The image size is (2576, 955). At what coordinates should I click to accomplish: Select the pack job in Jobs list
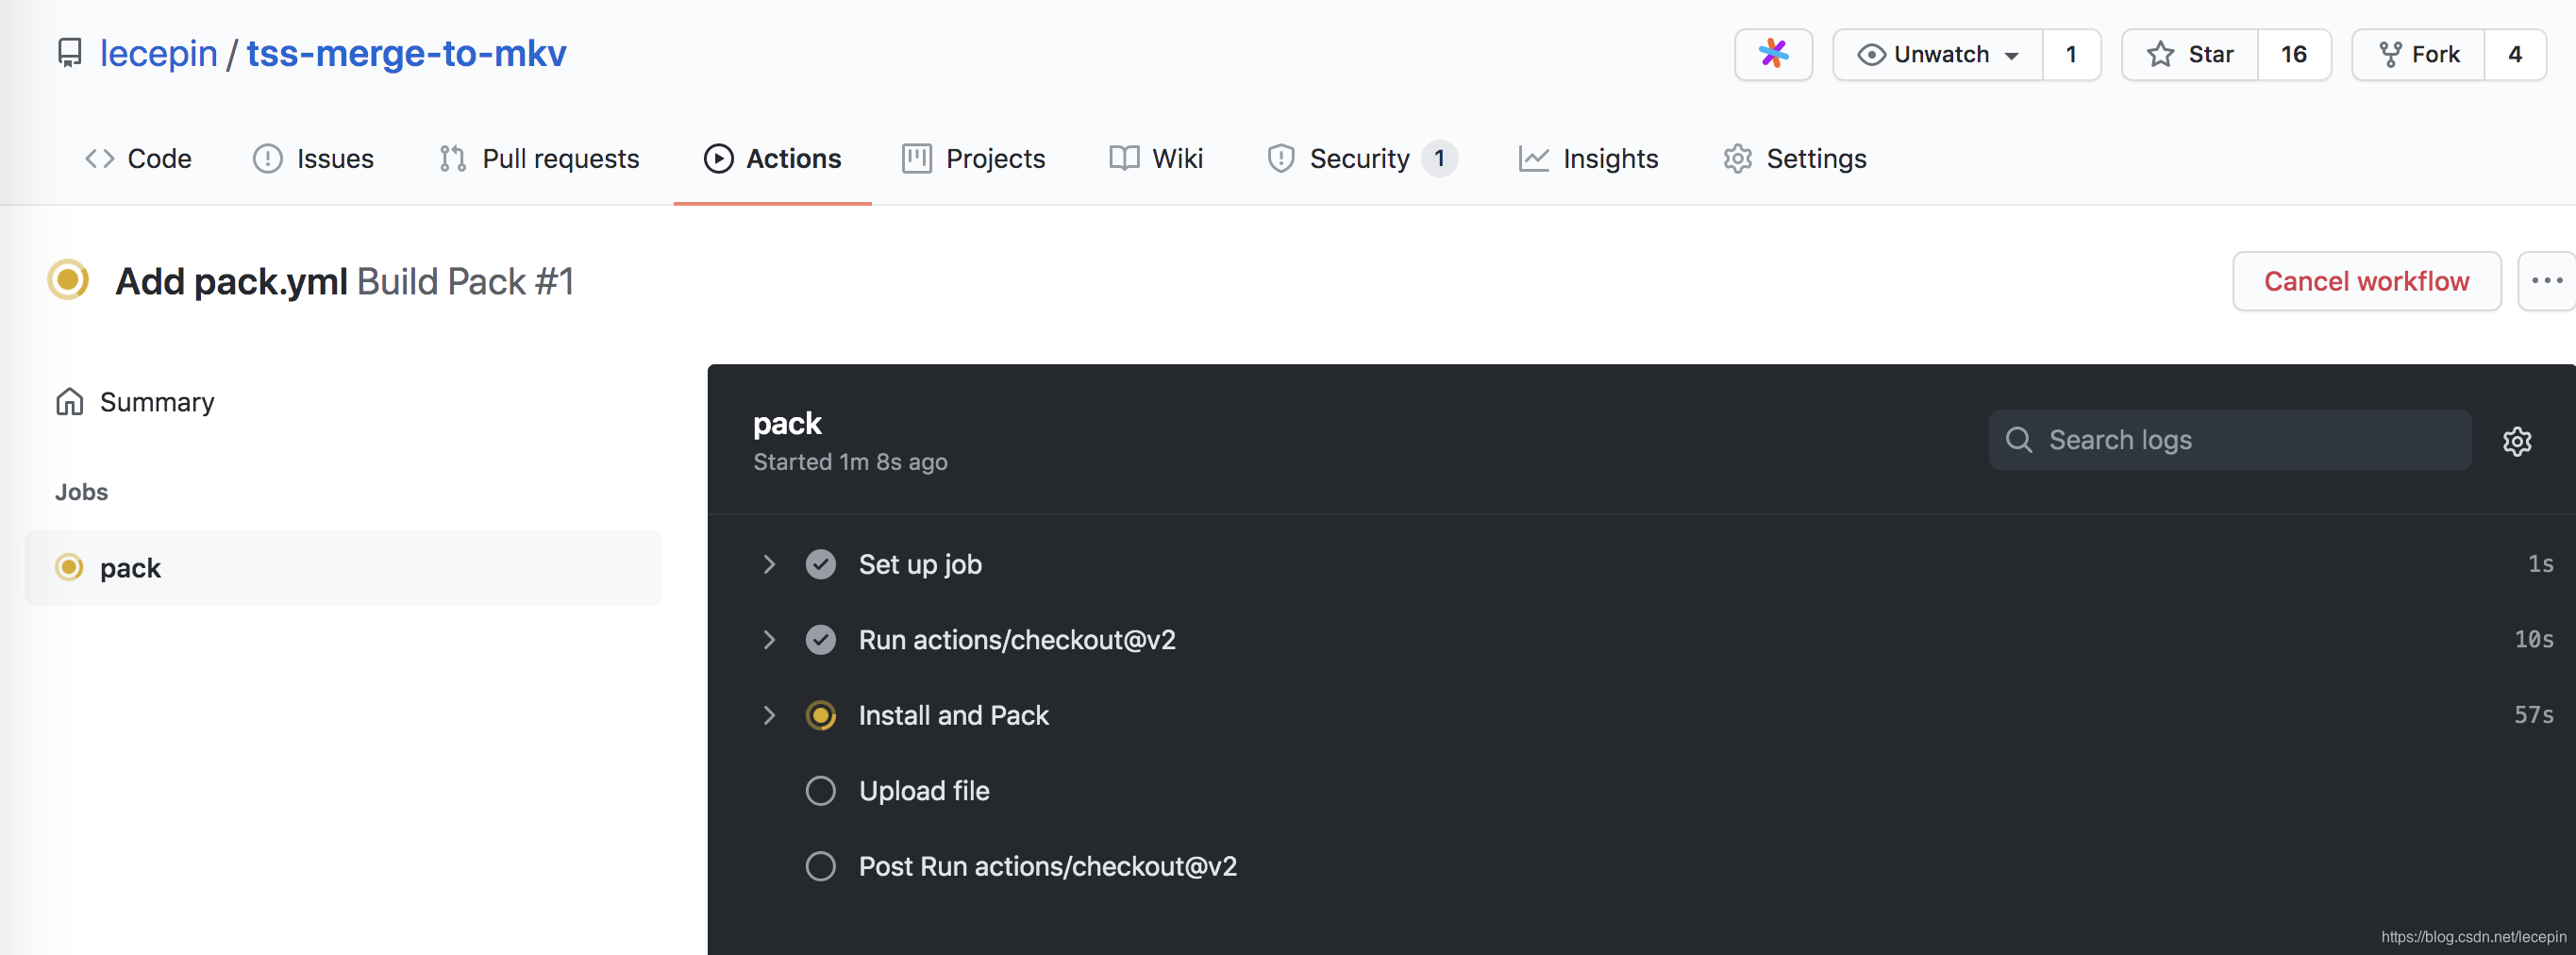click(x=343, y=568)
